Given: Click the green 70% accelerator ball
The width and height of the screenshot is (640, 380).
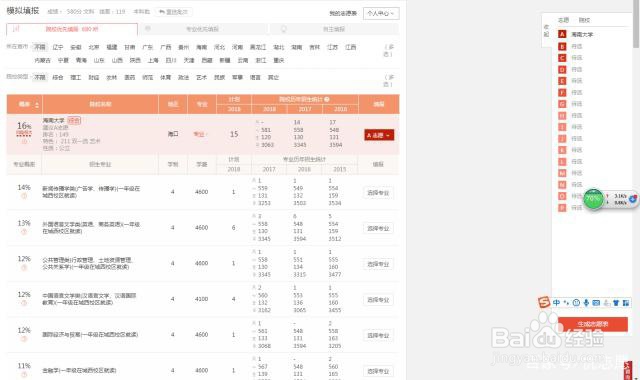Looking at the screenshot, I should click(x=593, y=199).
